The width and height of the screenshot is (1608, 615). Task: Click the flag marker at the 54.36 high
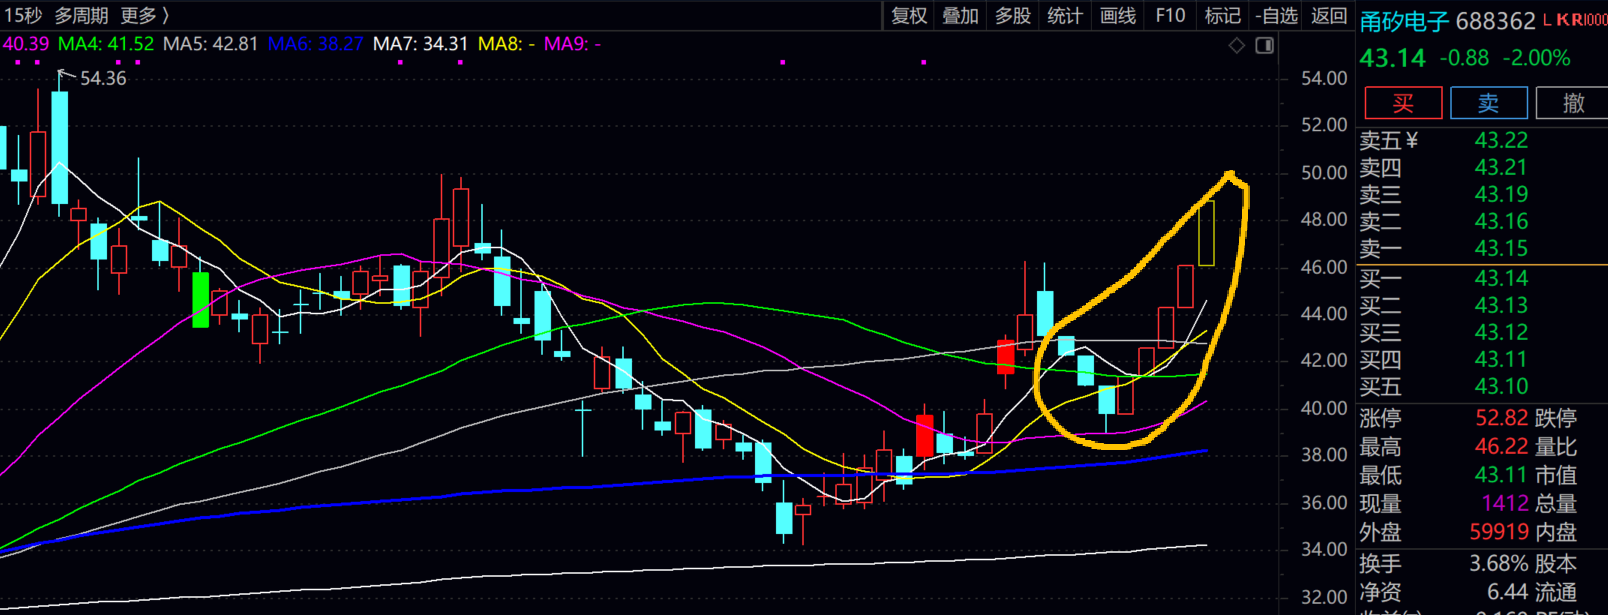coord(65,74)
